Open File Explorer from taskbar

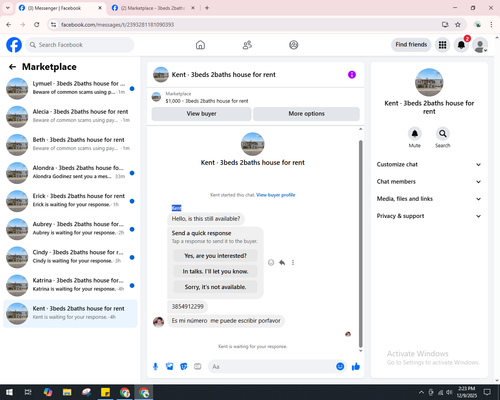(x=67, y=392)
